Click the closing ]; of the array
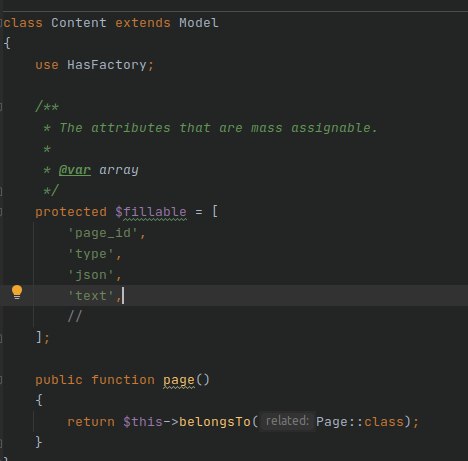Screen dimensions: 468x461 click(x=43, y=338)
